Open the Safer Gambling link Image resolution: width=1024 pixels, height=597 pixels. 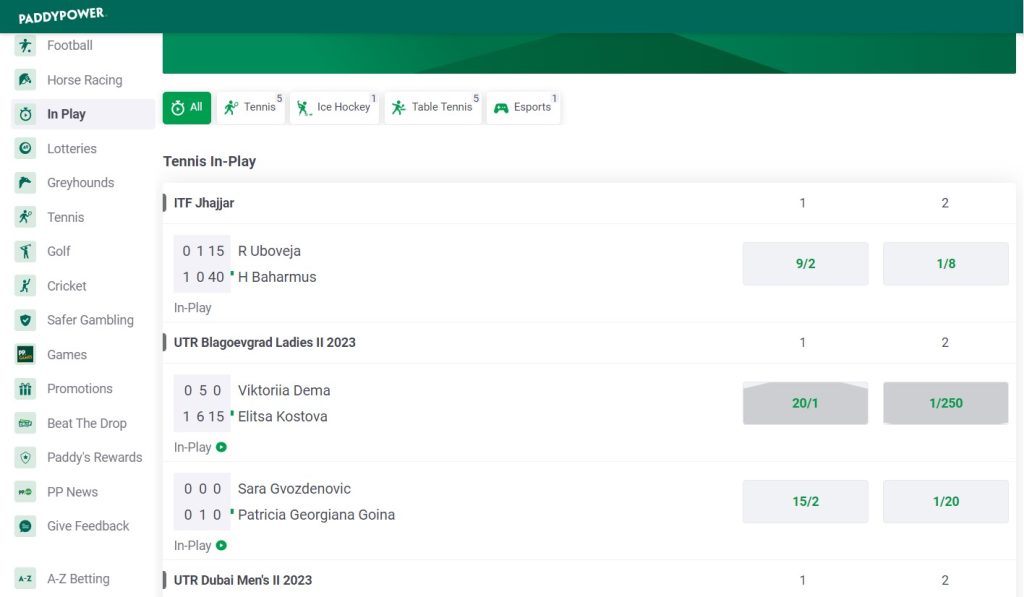90,320
